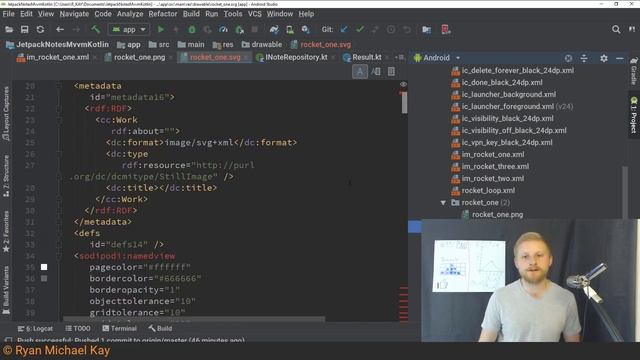This screenshot has height=360, width=640.
Task: Open the Terminal tool window
Action: pos(119,329)
